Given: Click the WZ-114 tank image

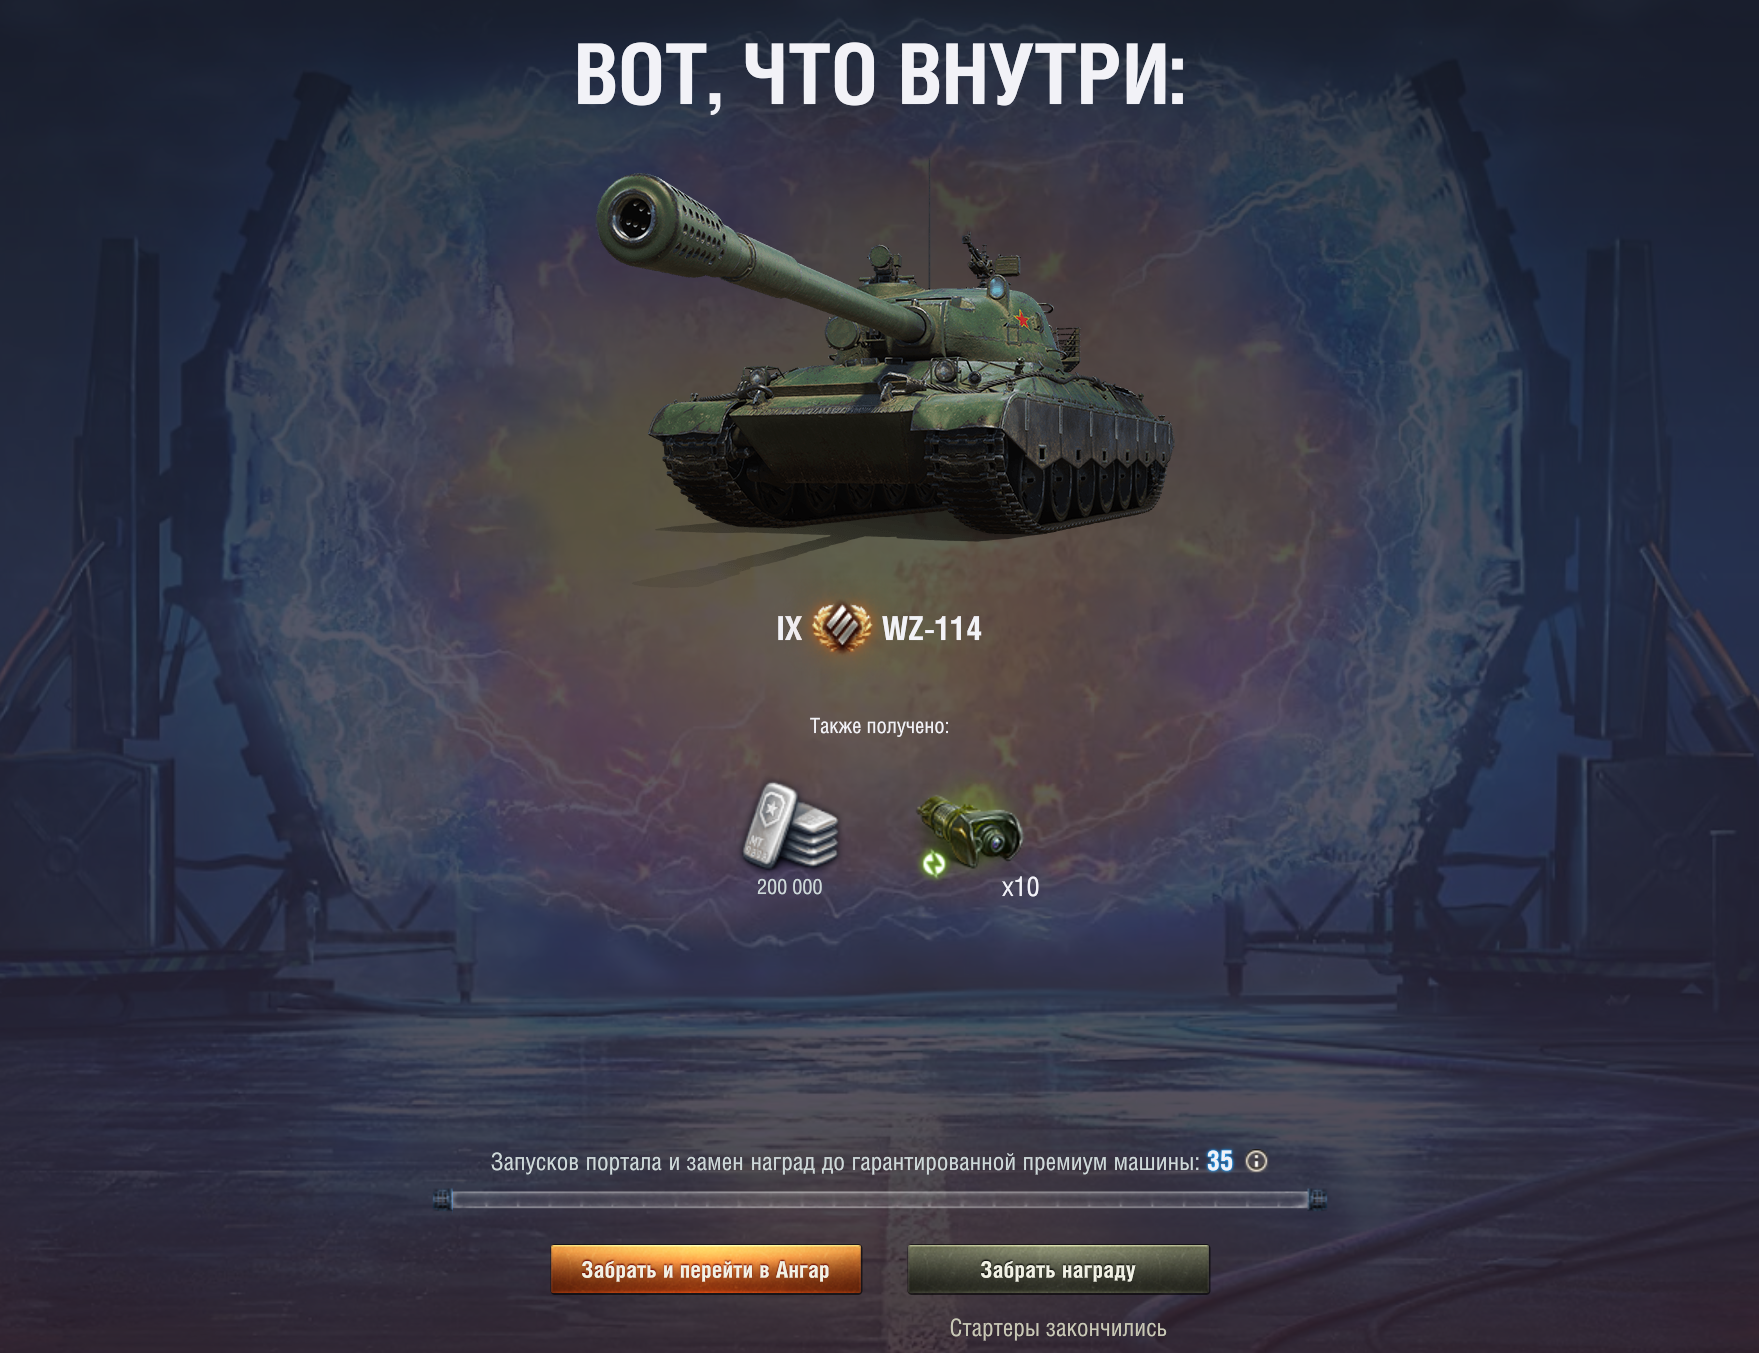Looking at the screenshot, I should (x=885, y=355).
